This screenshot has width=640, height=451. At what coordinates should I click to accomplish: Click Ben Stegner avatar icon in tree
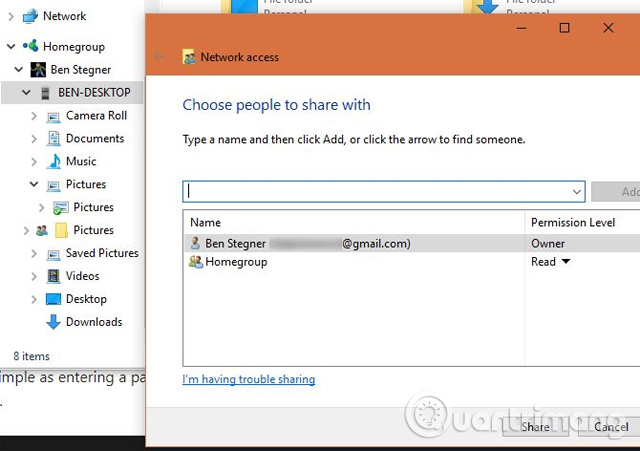38,70
